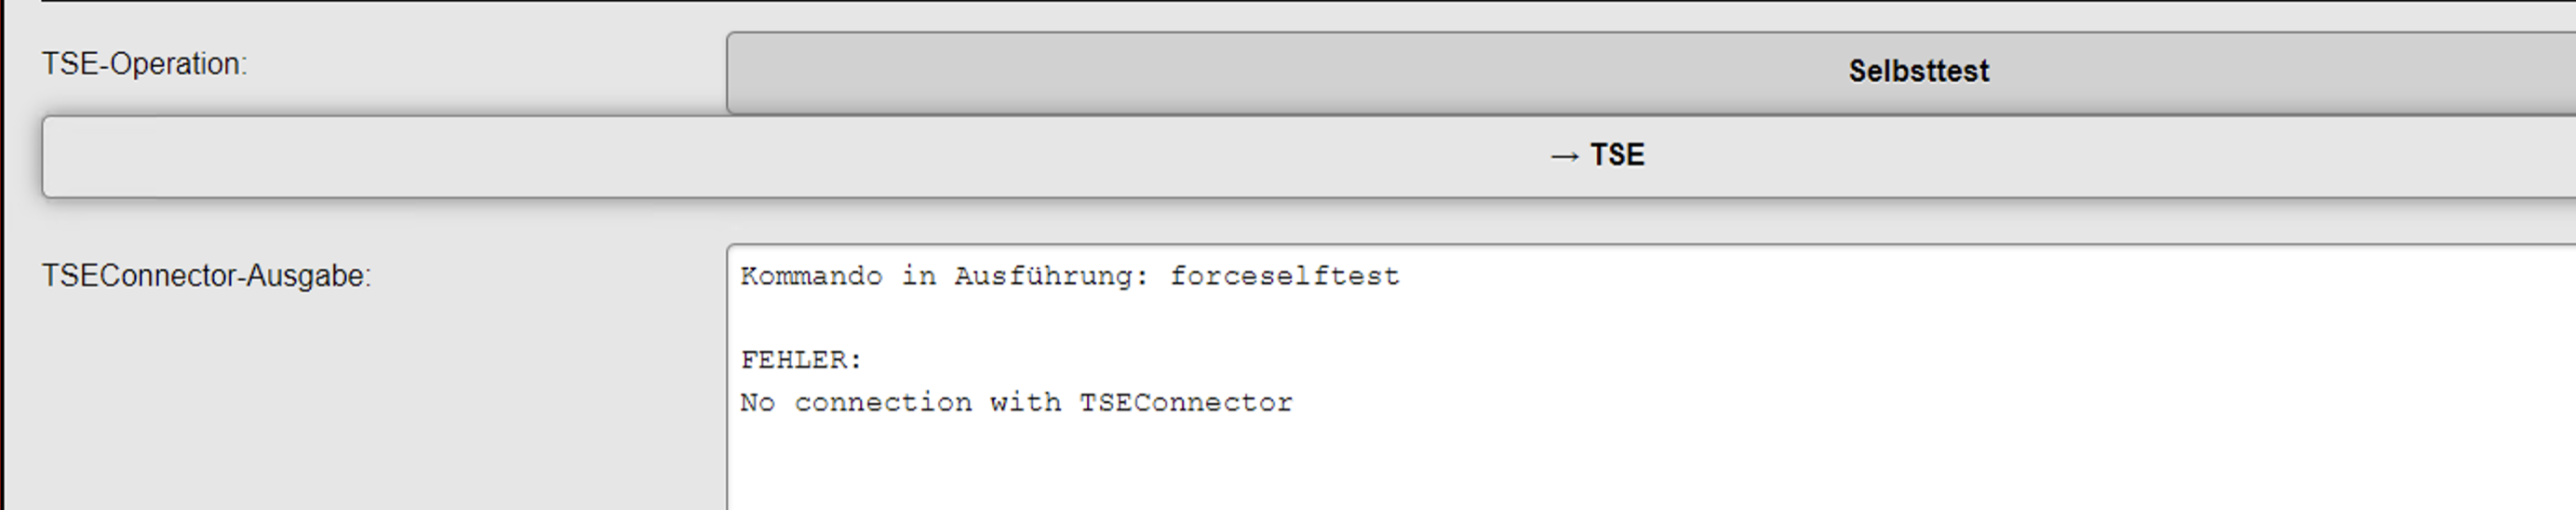Click the word "with" in the error message

[1024, 403]
